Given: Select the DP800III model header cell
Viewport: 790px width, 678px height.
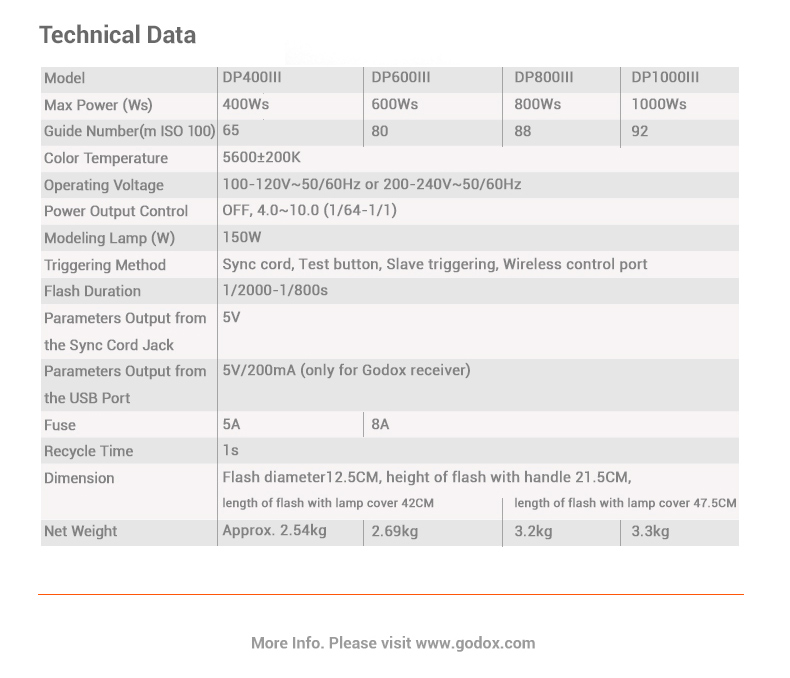Looking at the screenshot, I should click(x=544, y=78).
